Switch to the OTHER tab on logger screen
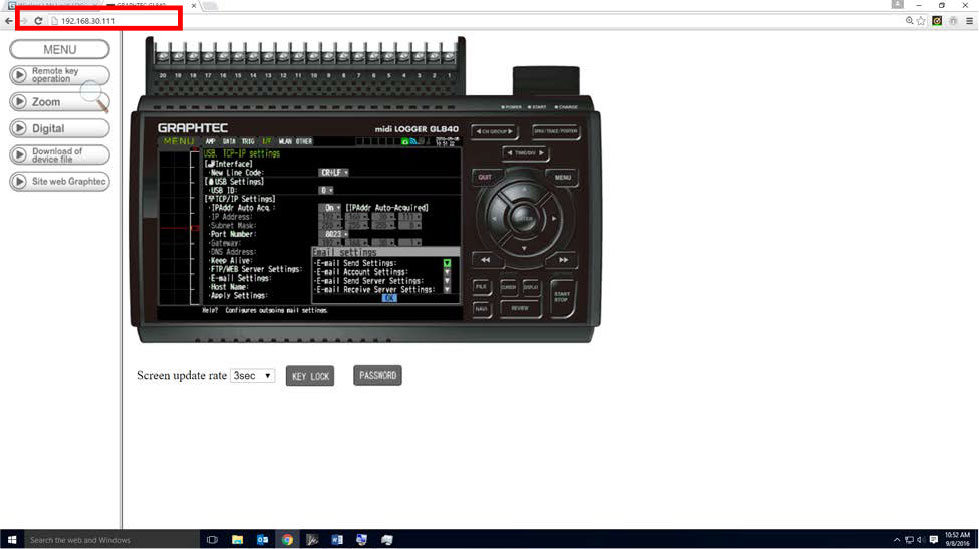Image resolution: width=979 pixels, height=549 pixels. (304, 141)
